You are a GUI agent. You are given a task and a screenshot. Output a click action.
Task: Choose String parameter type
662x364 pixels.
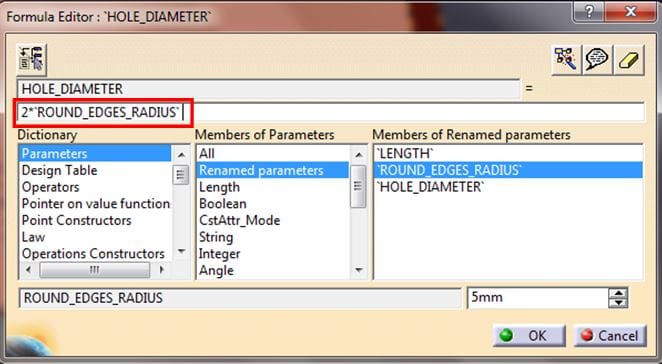click(x=216, y=237)
